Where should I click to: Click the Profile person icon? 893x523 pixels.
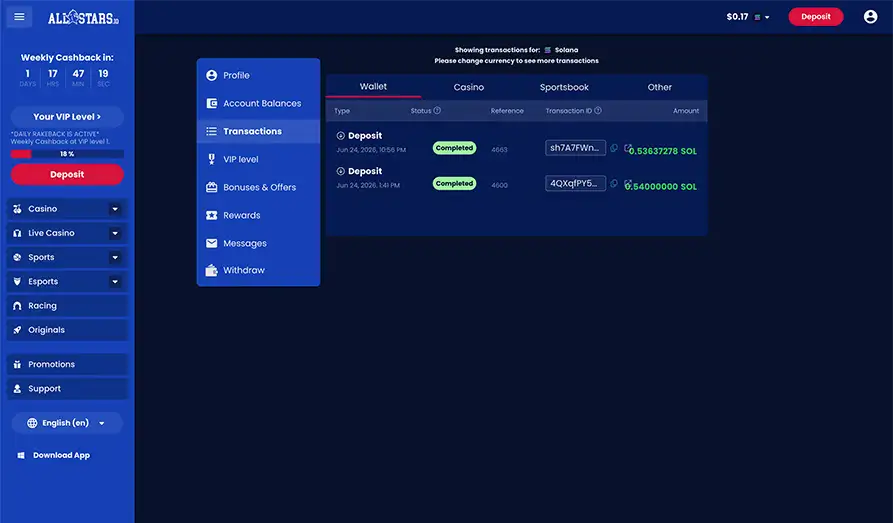pyautogui.click(x=211, y=75)
